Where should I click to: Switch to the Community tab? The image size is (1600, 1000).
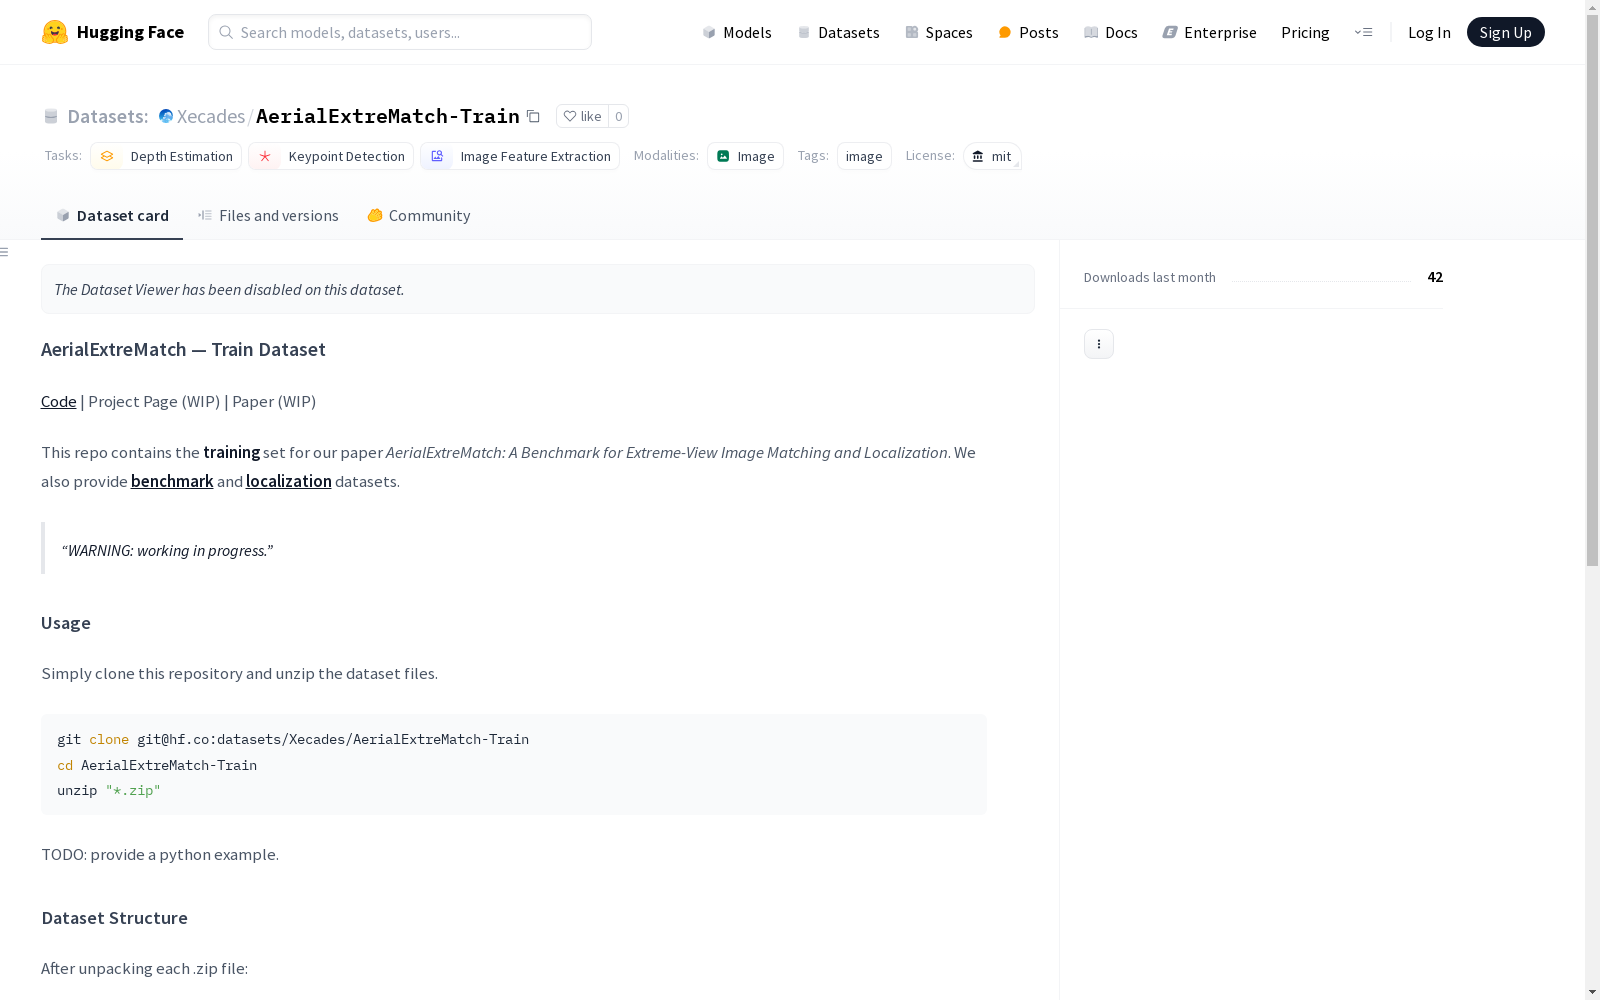tap(419, 215)
